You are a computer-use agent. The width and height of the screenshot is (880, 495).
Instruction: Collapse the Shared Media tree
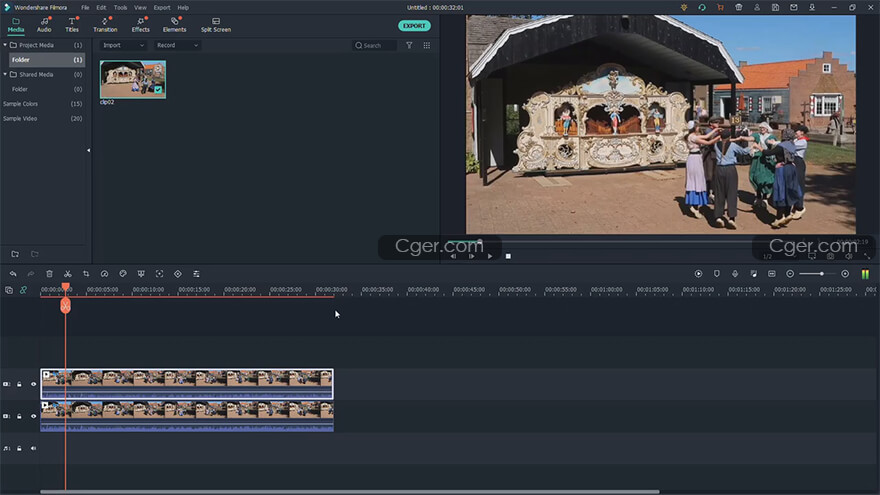(x=5, y=74)
